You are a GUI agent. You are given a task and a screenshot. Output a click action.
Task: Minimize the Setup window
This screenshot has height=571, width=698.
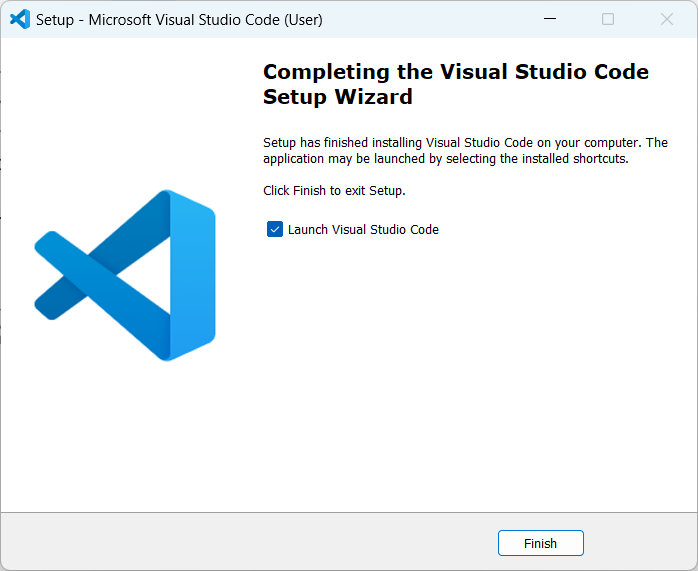(x=549, y=19)
